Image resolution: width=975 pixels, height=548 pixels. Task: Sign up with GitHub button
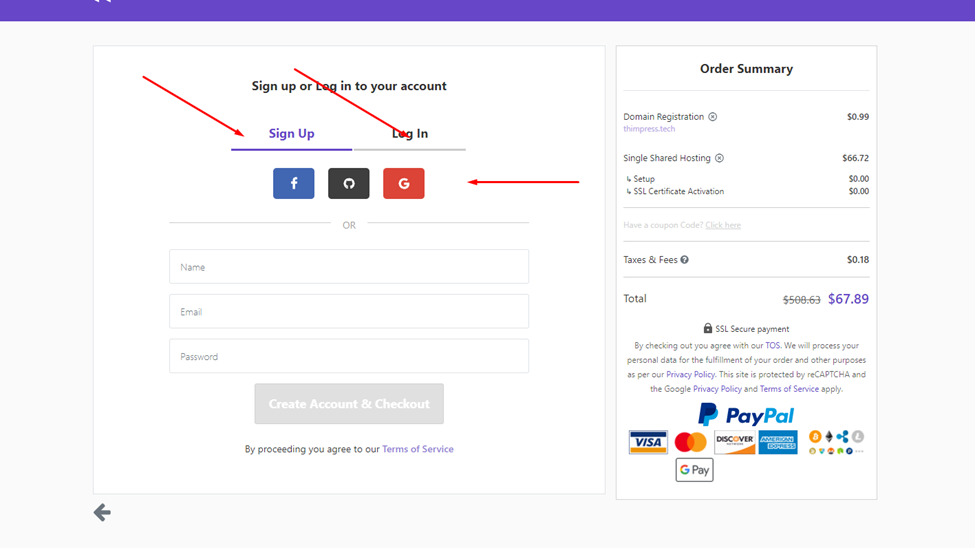(349, 183)
